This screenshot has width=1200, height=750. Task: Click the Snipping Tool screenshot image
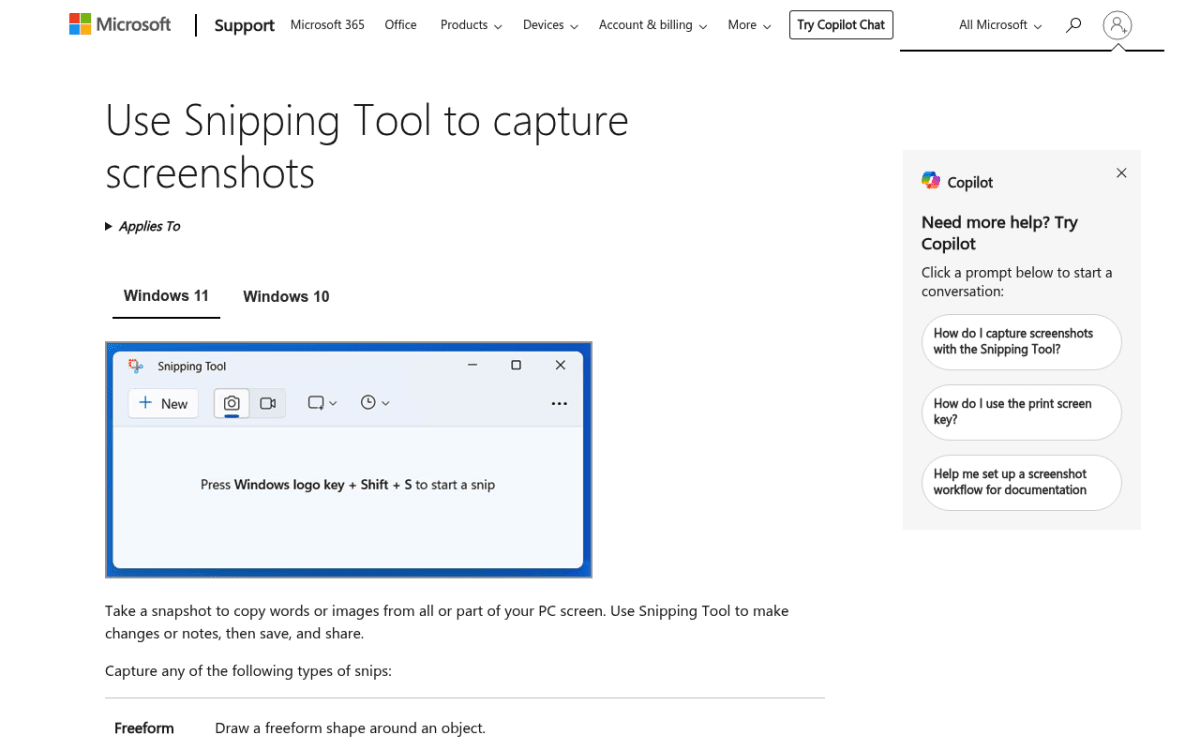[x=348, y=460]
